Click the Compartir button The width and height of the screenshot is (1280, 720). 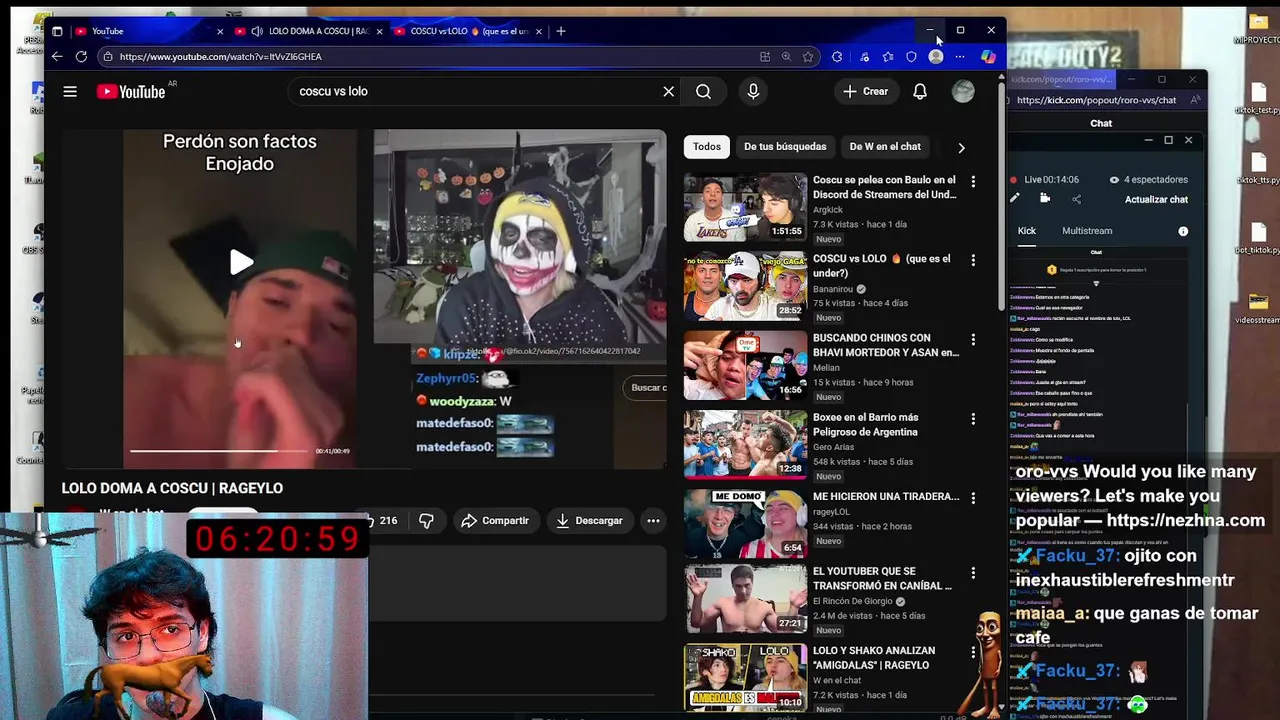pos(494,520)
